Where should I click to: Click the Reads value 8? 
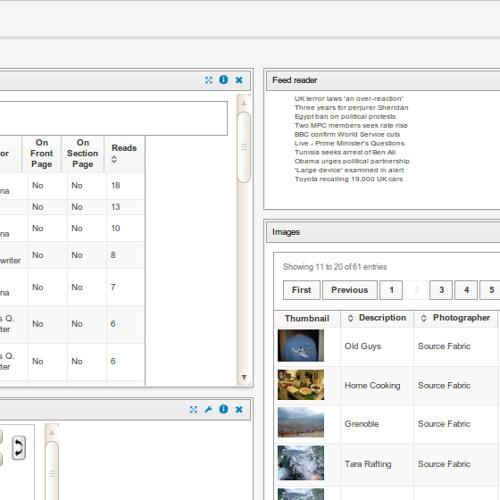(x=113, y=255)
